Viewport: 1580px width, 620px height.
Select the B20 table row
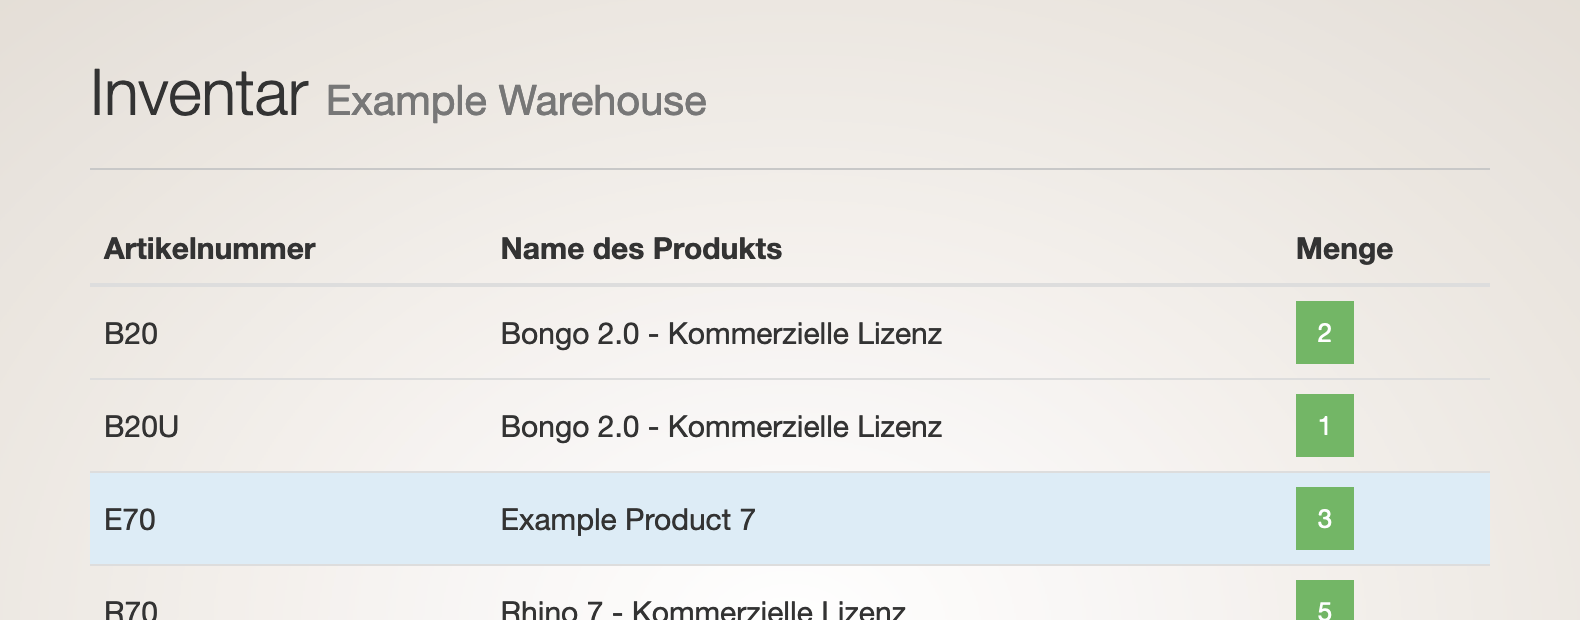[790, 333]
